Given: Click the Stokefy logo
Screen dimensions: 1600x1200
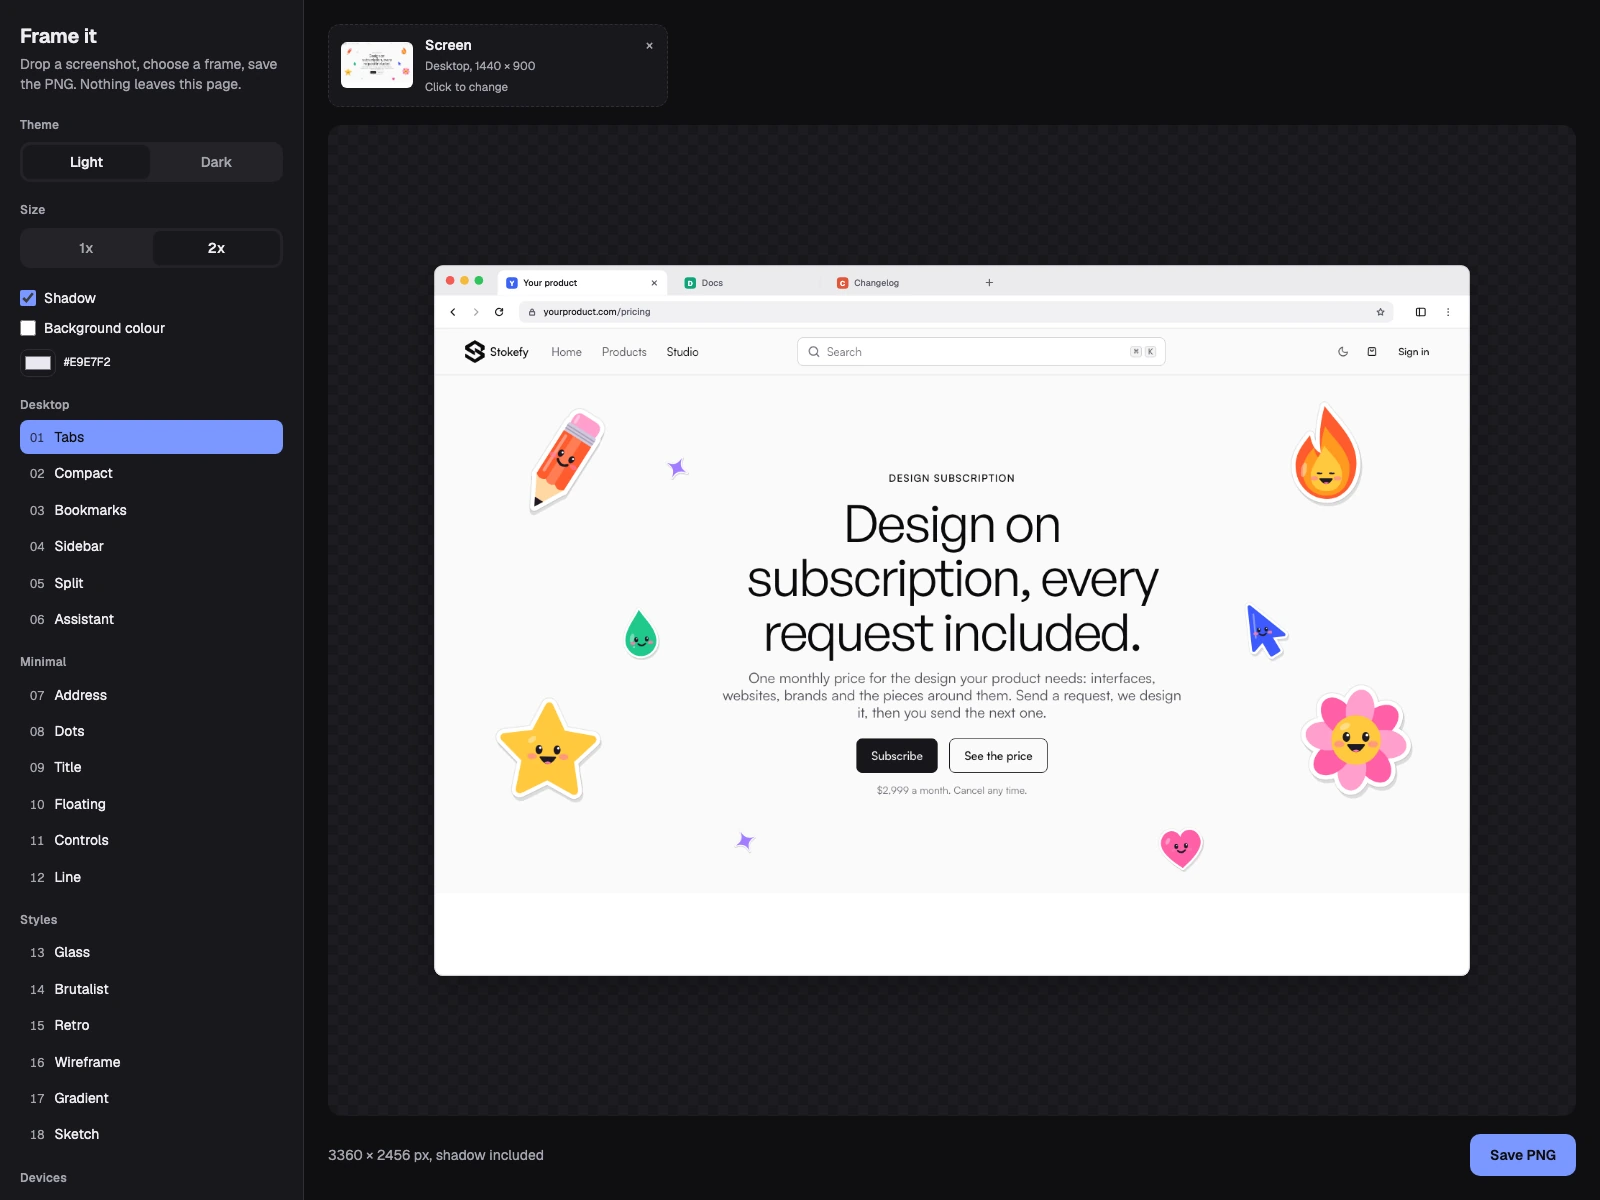Looking at the screenshot, I should (496, 352).
